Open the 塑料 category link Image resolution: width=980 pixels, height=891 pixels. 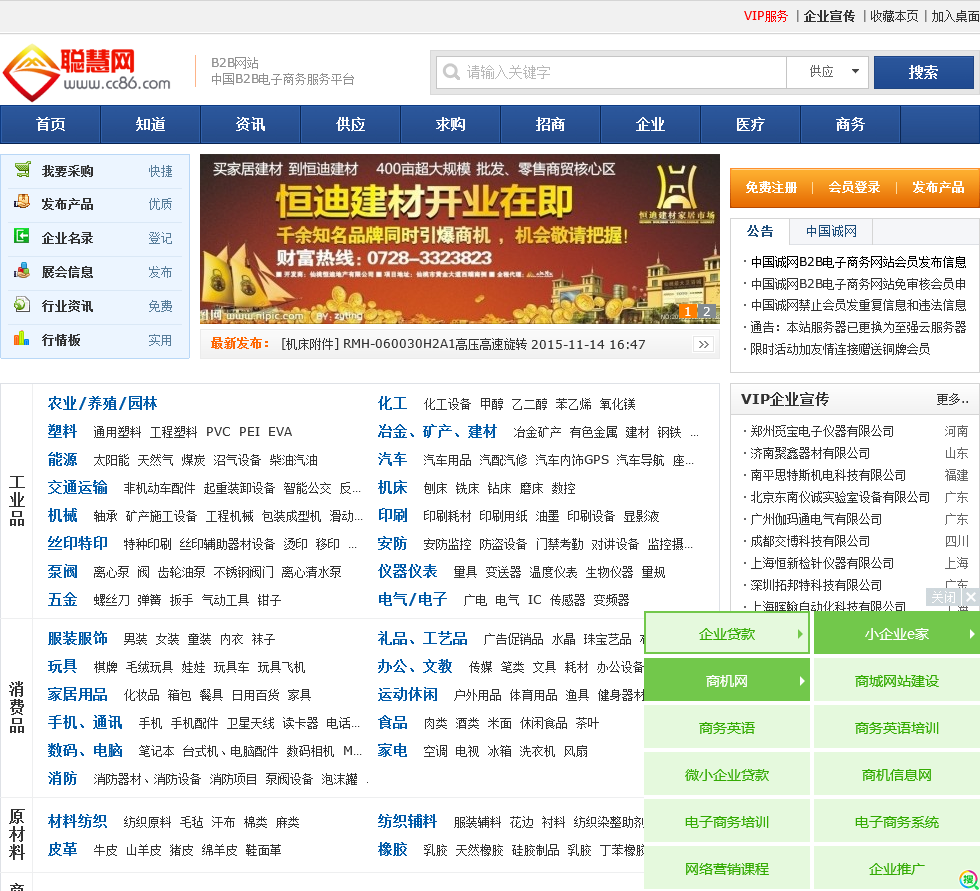(62, 431)
